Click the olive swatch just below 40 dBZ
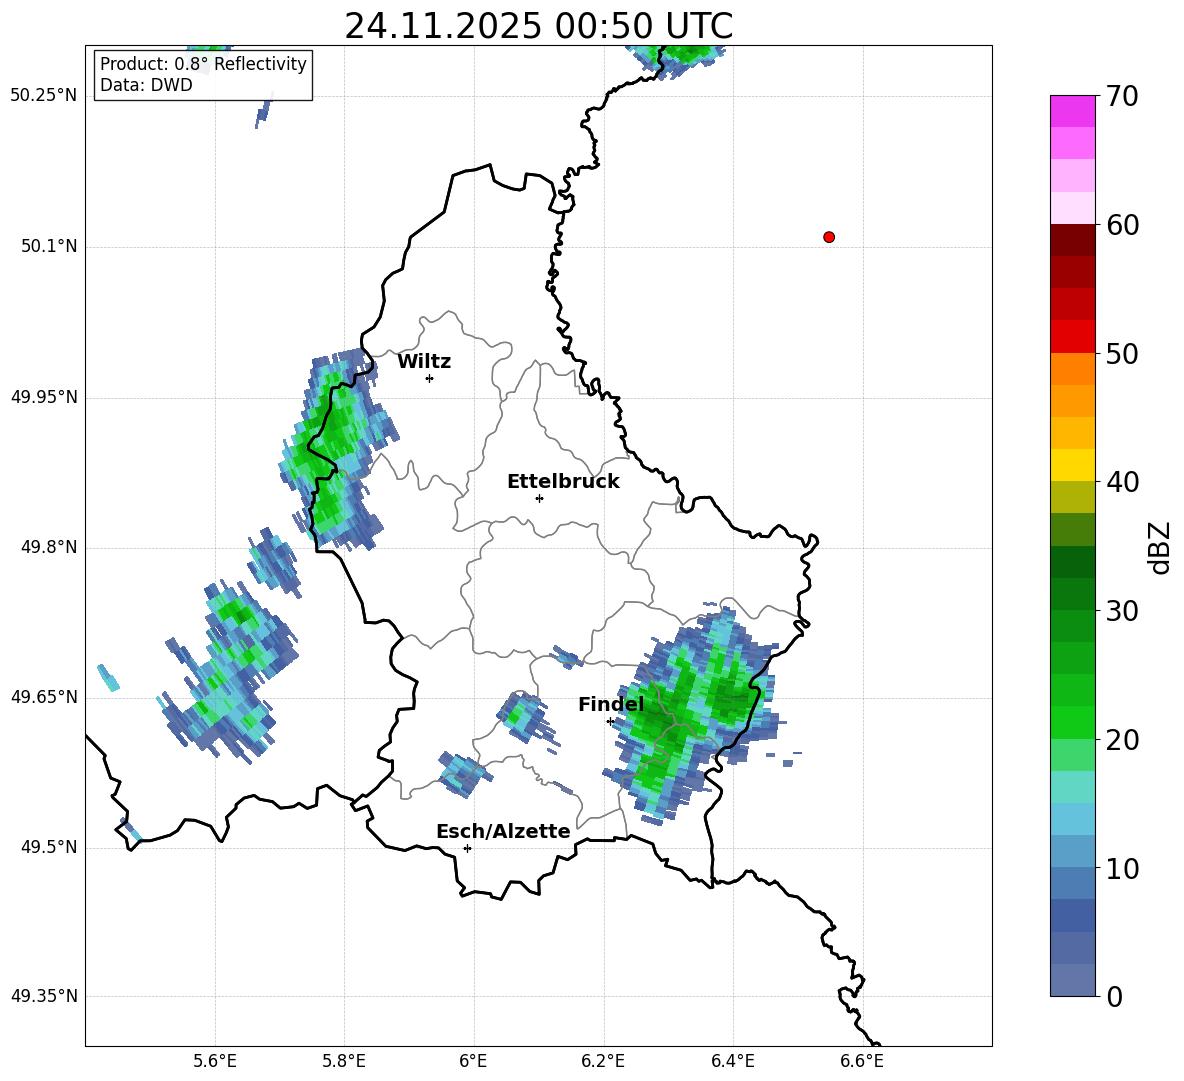The image size is (1184, 1081). click(1073, 497)
